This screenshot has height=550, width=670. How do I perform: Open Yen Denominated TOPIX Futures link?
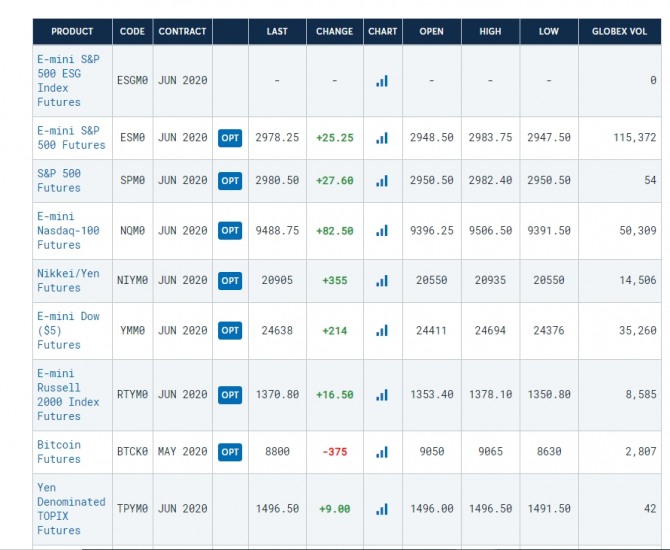(71, 509)
